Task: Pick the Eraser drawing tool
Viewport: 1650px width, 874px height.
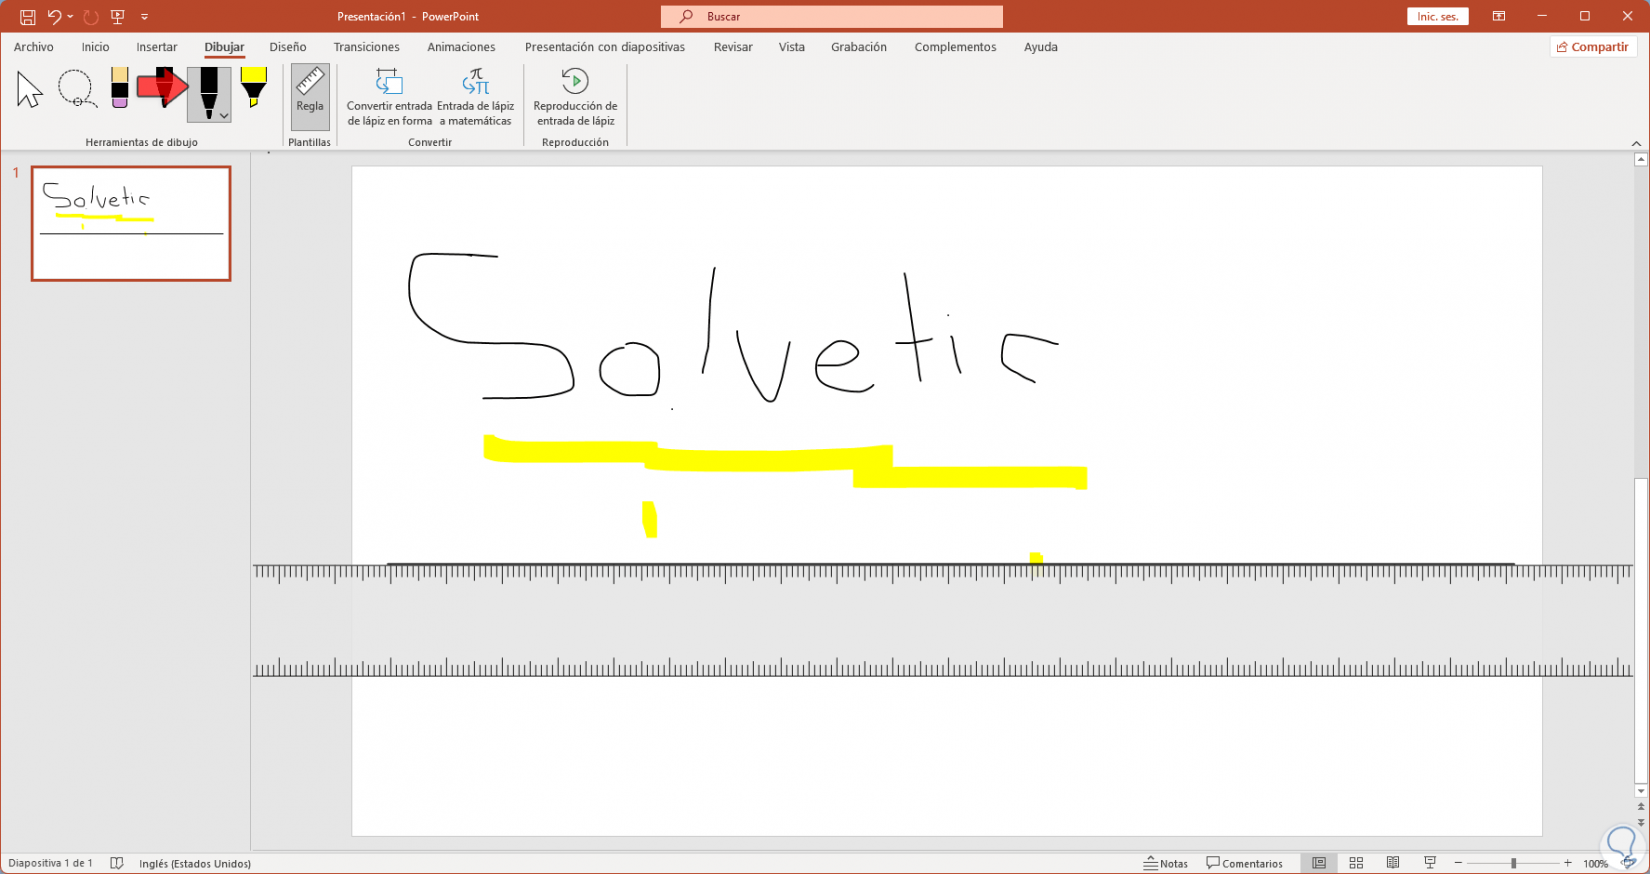Action: 120,88
